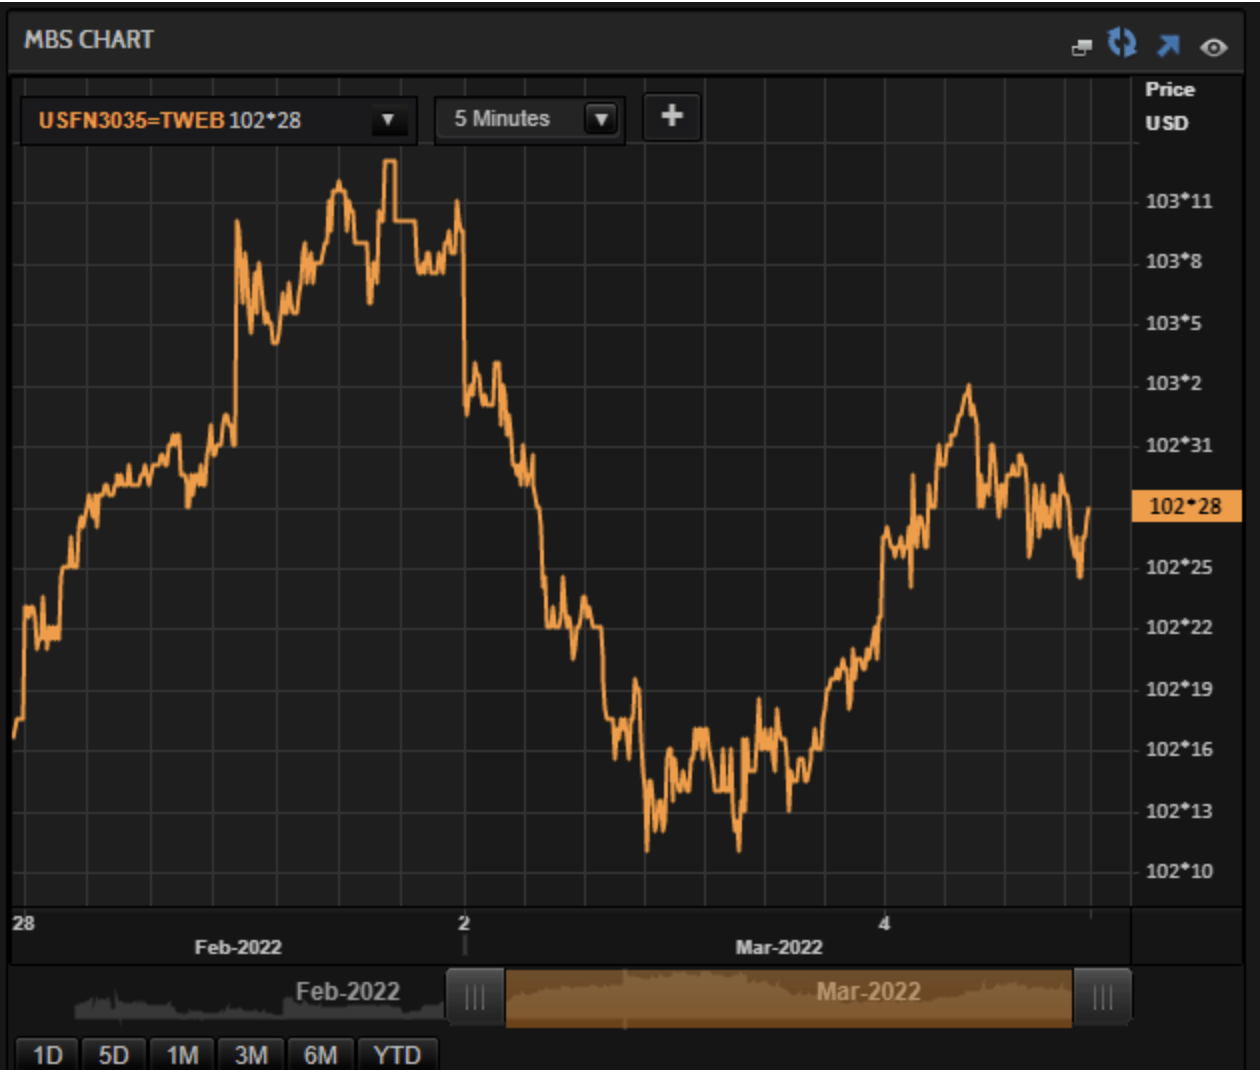Click the date label 2 on axis
This screenshot has width=1260, height=1072.
(464, 923)
